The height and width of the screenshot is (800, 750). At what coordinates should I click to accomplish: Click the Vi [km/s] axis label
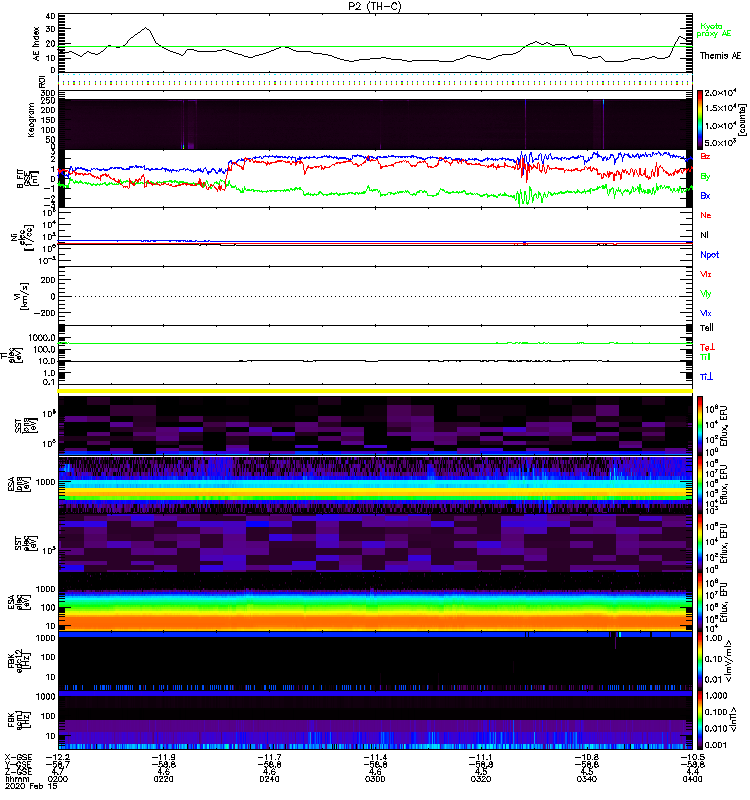[19, 297]
